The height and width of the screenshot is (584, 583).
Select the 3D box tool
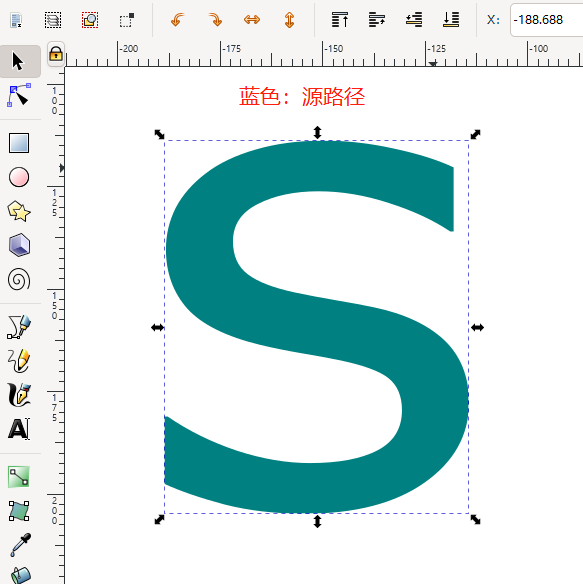pos(19,245)
